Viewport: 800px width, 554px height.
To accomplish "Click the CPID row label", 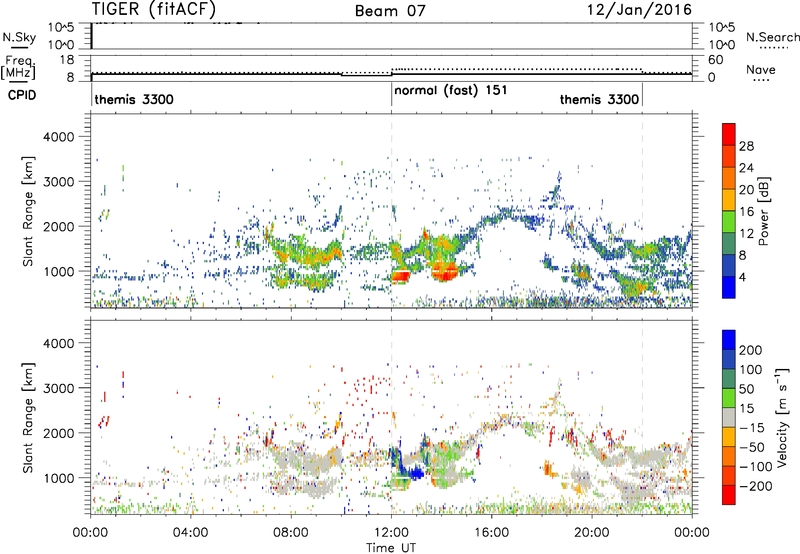I will [22, 95].
